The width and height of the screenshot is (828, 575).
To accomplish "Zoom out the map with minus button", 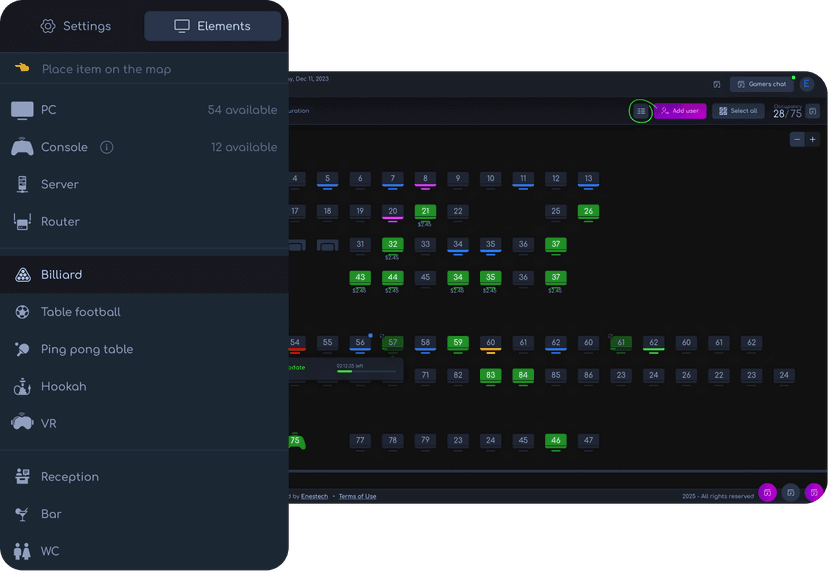I will pos(797,139).
